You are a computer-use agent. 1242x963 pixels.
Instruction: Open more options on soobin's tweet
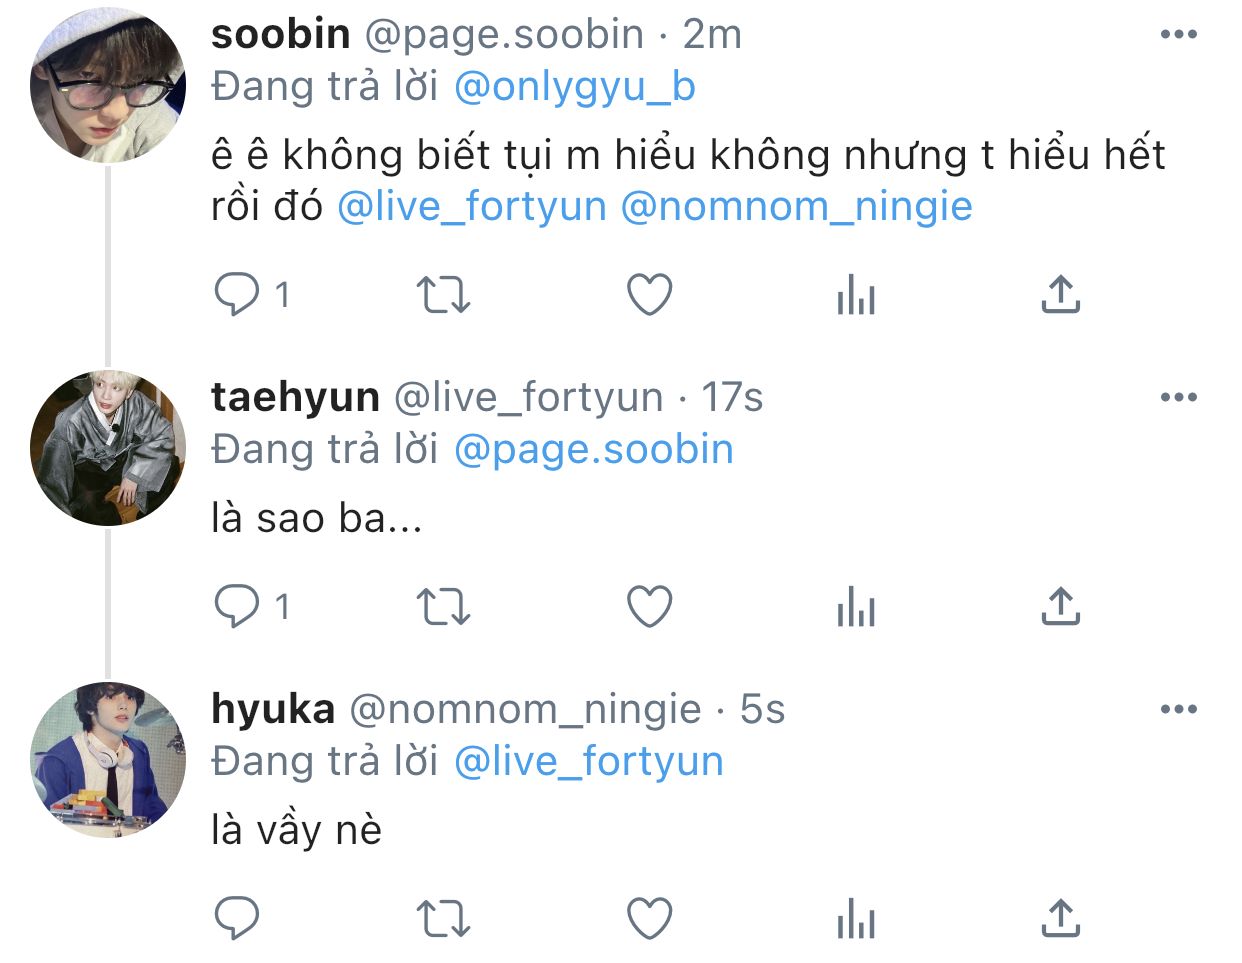(x=1179, y=35)
